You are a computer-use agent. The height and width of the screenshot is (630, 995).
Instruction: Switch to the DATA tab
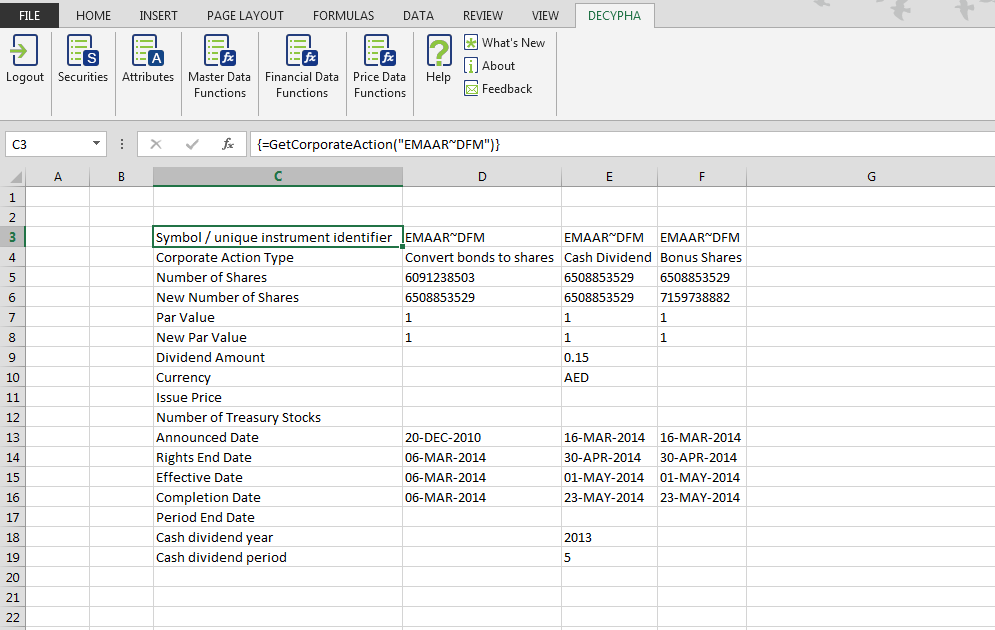coord(418,15)
